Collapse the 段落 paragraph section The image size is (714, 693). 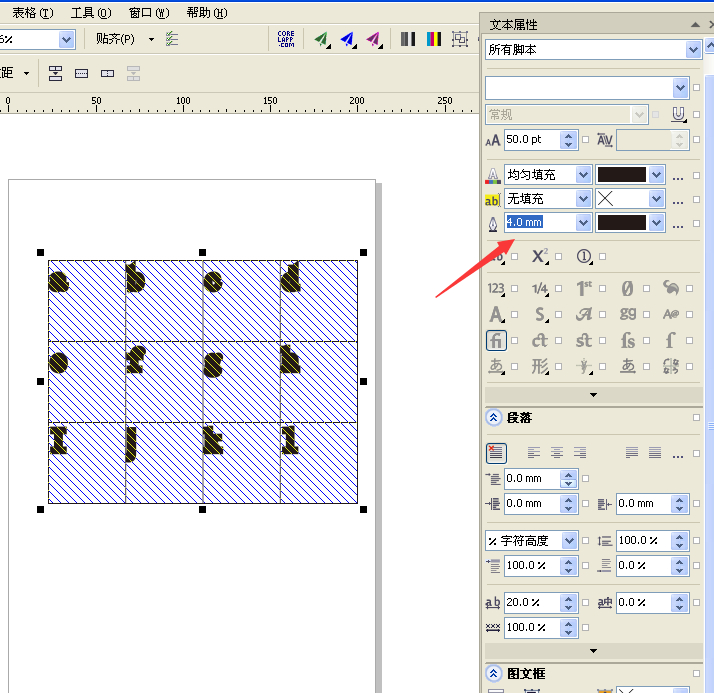click(494, 417)
